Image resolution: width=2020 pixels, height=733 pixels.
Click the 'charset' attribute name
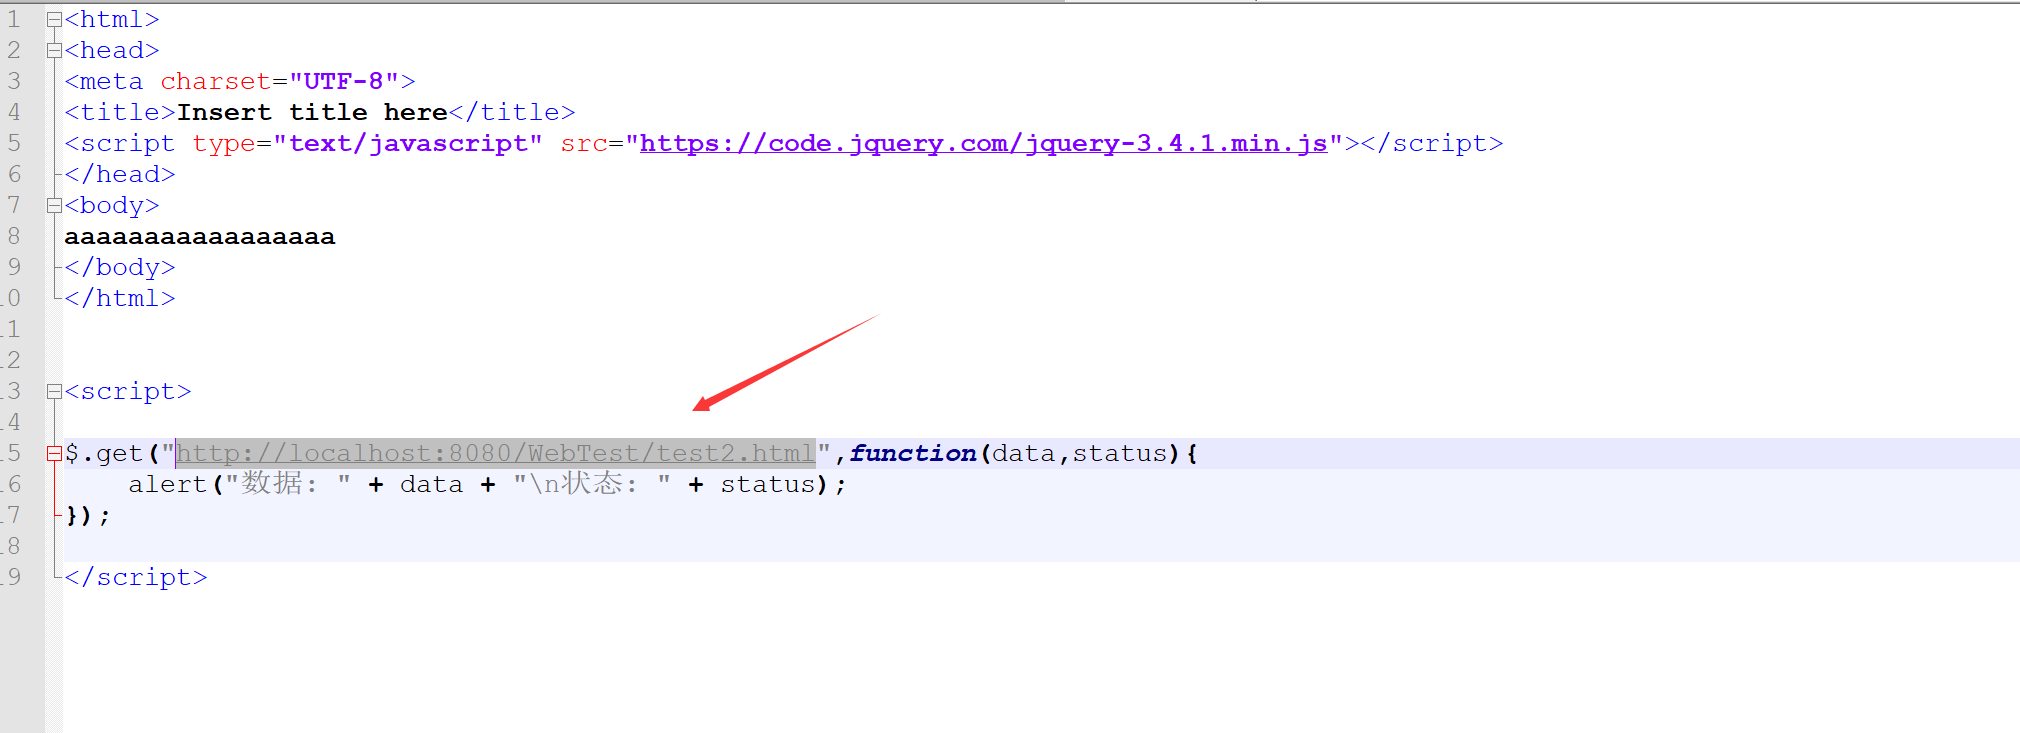point(216,82)
